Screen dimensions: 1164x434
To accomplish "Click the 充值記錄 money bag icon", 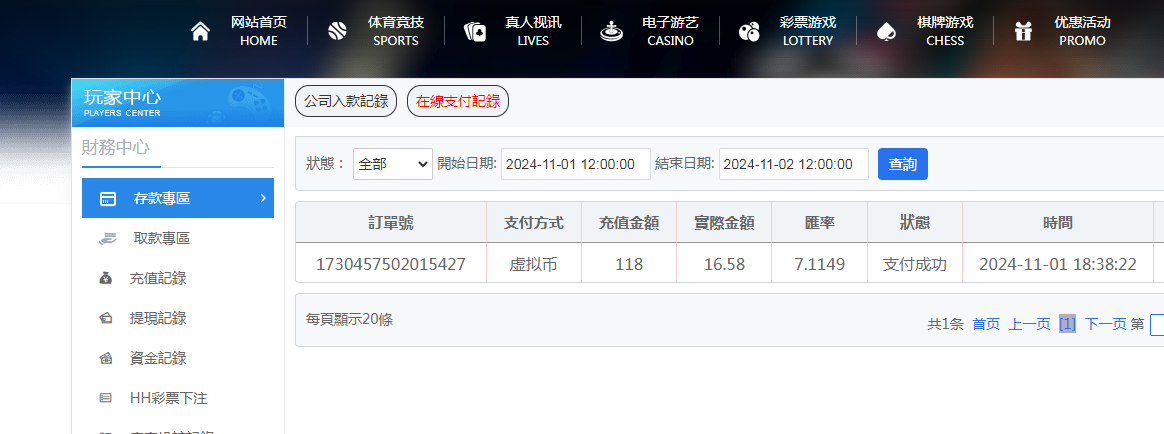I will (x=106, y=278).
